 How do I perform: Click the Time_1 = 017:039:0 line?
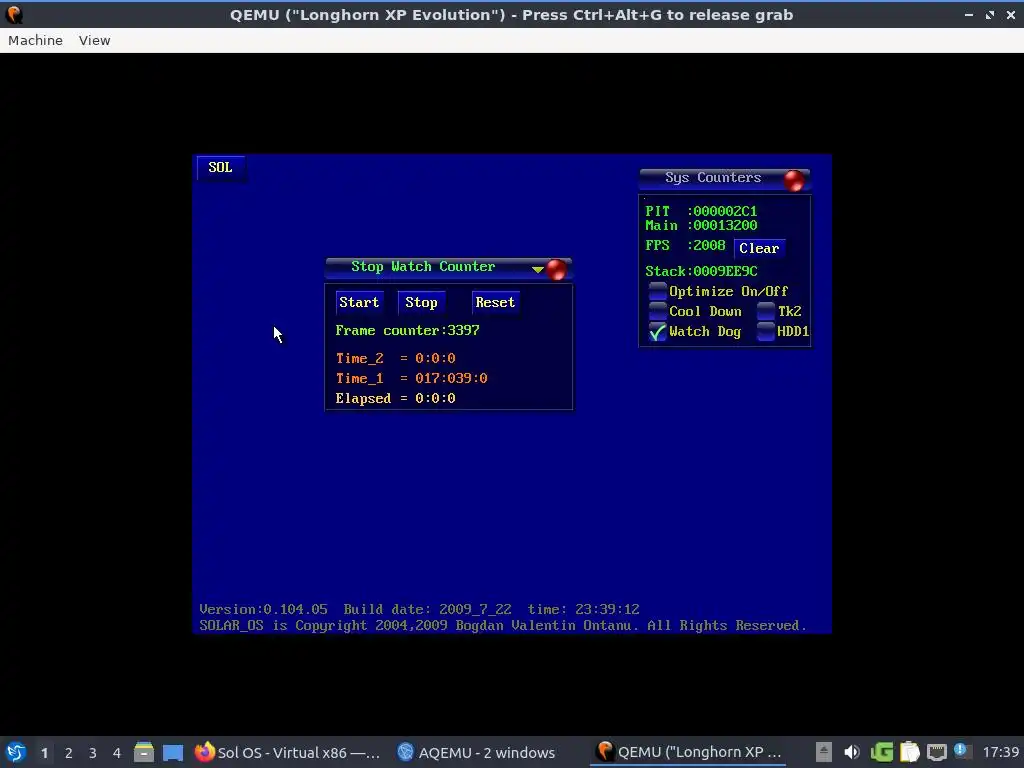[411, 378]
